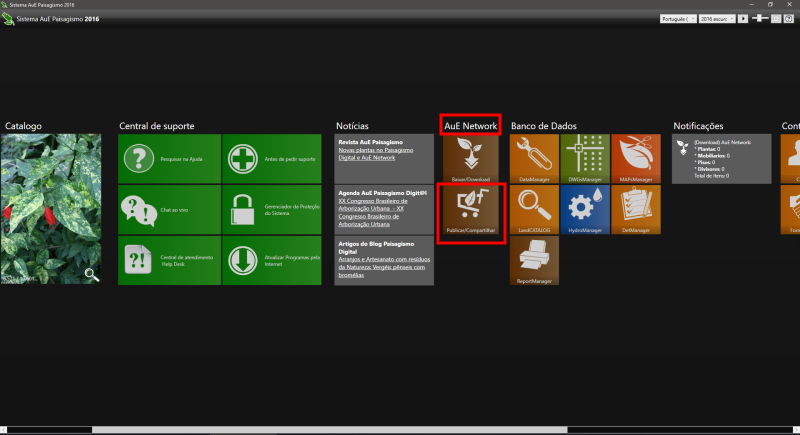Open ReportManager printer tile

[x=534, y=261]
